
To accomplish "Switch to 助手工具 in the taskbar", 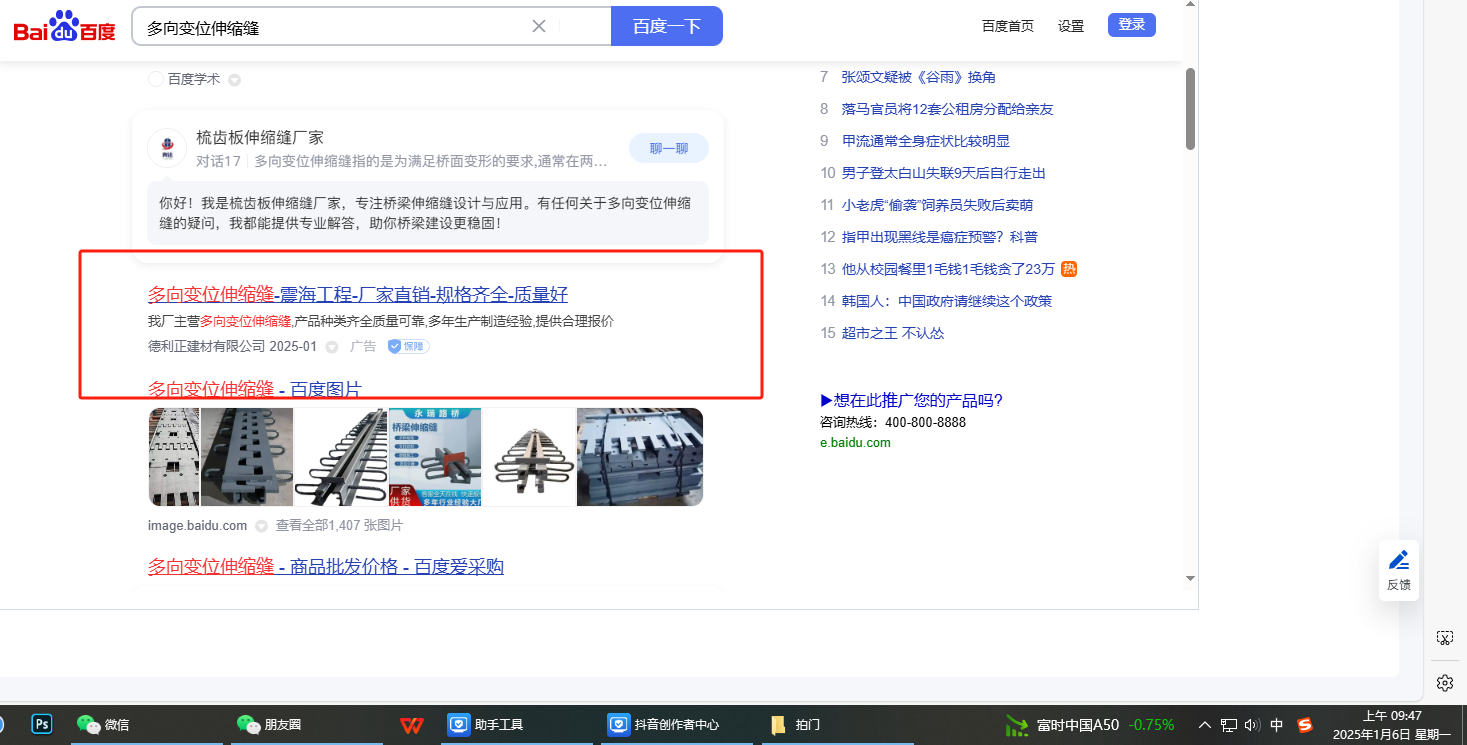I will [518, 725].
